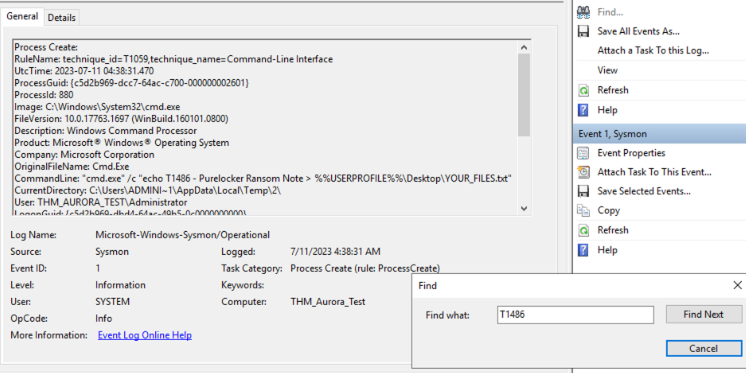Image resolution: width=746 pixels, height=373 pixels.
Task: Click the bottom blue Help question icon
Action: tap(583, 250)
